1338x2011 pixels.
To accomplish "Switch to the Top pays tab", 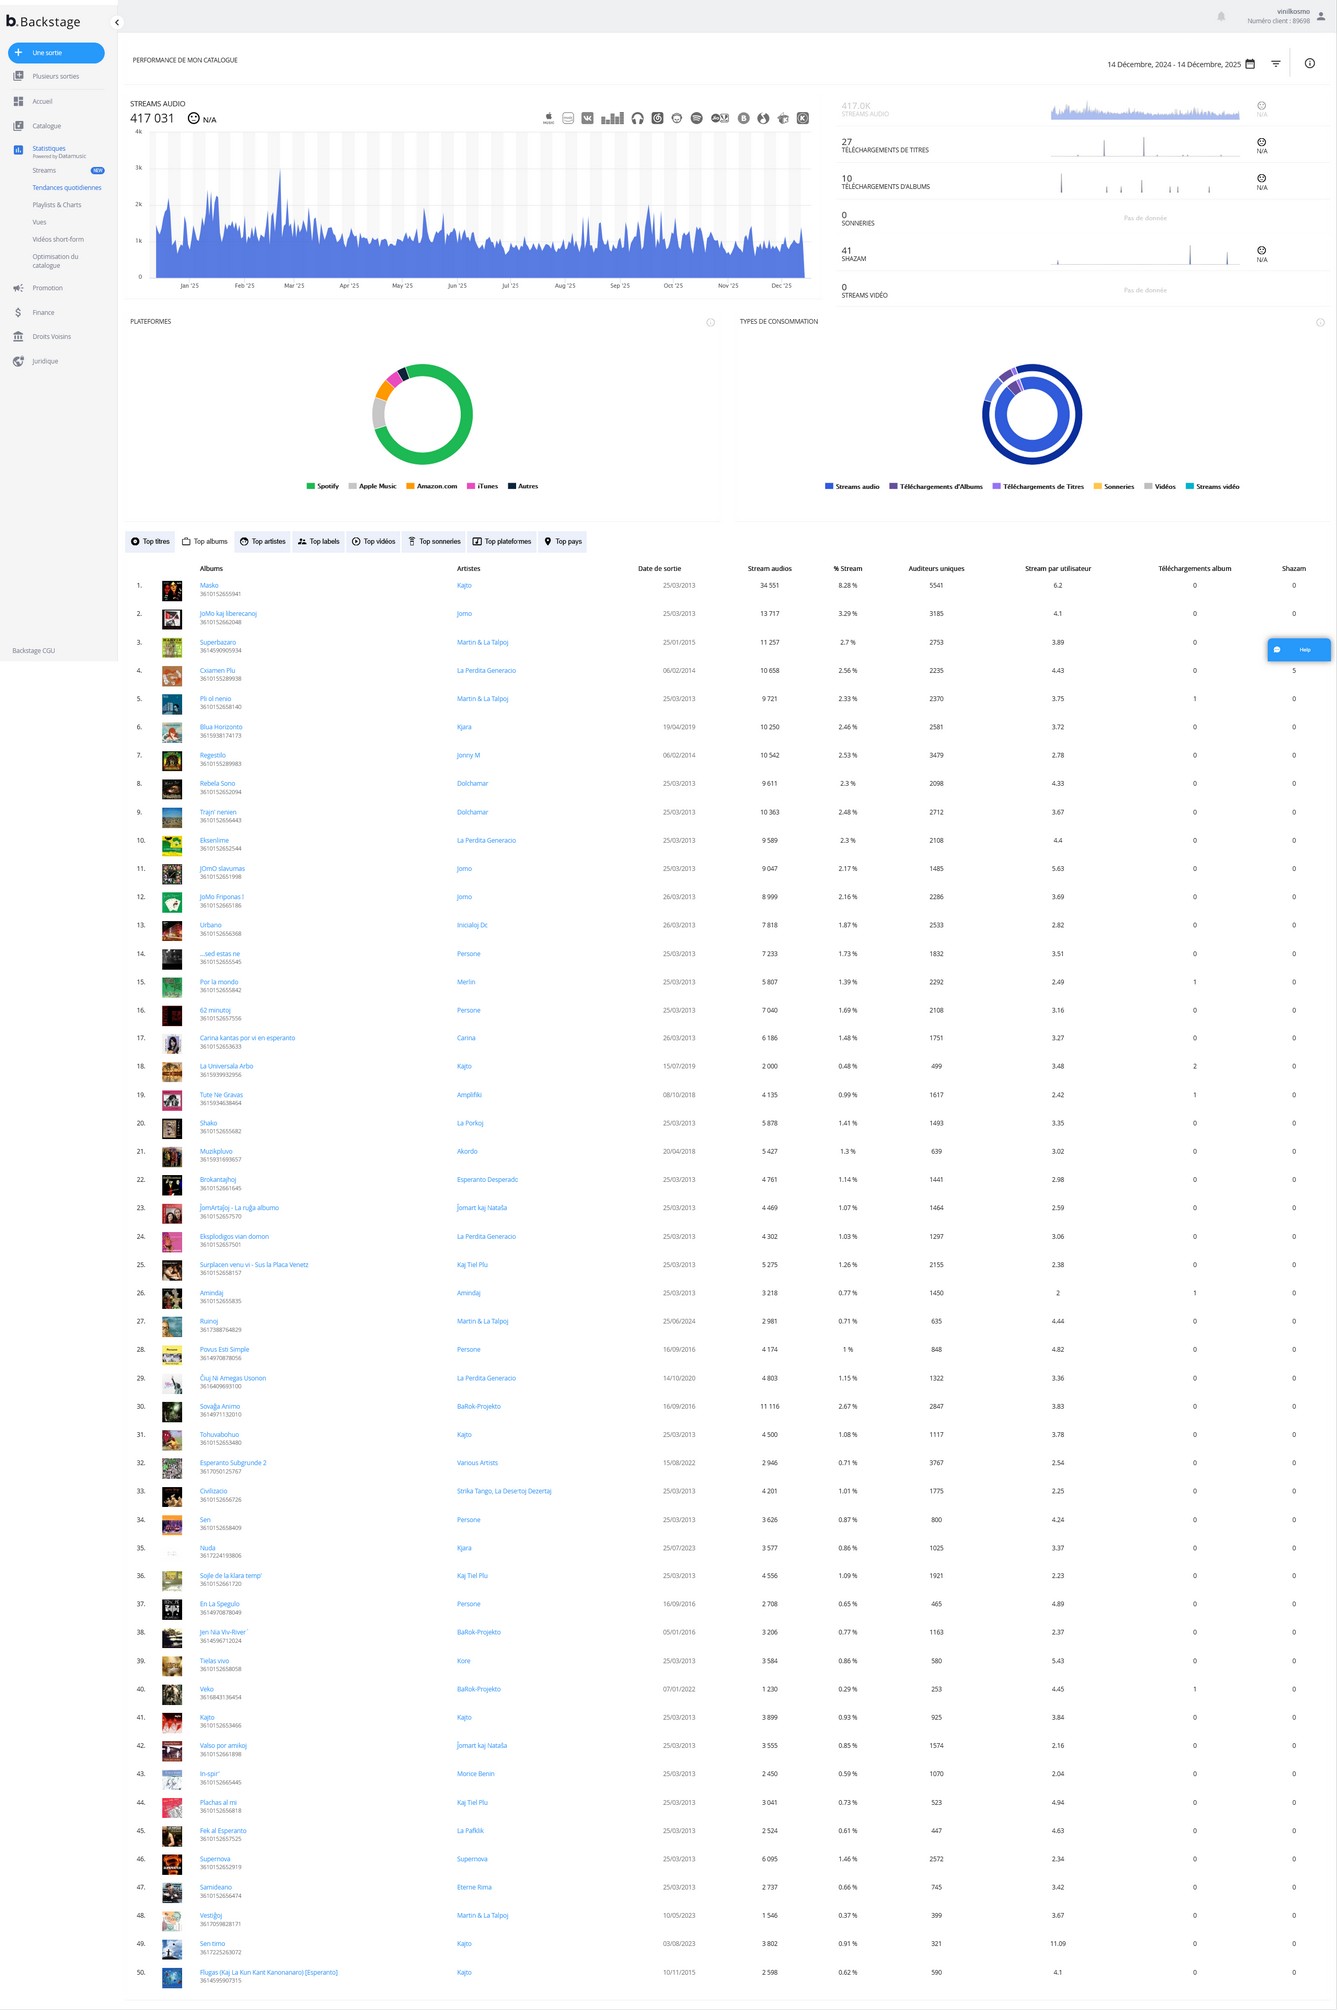I will (563, 542).
